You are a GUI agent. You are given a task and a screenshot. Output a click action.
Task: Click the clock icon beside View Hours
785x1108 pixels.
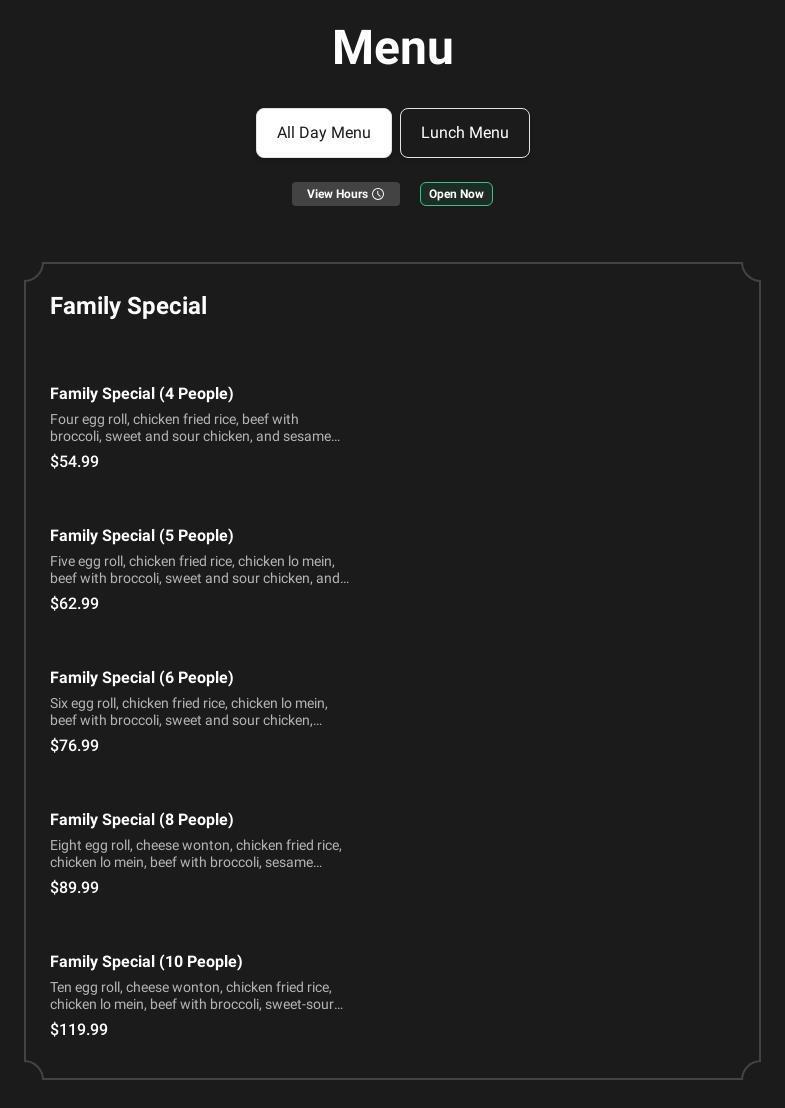(378, 194)
